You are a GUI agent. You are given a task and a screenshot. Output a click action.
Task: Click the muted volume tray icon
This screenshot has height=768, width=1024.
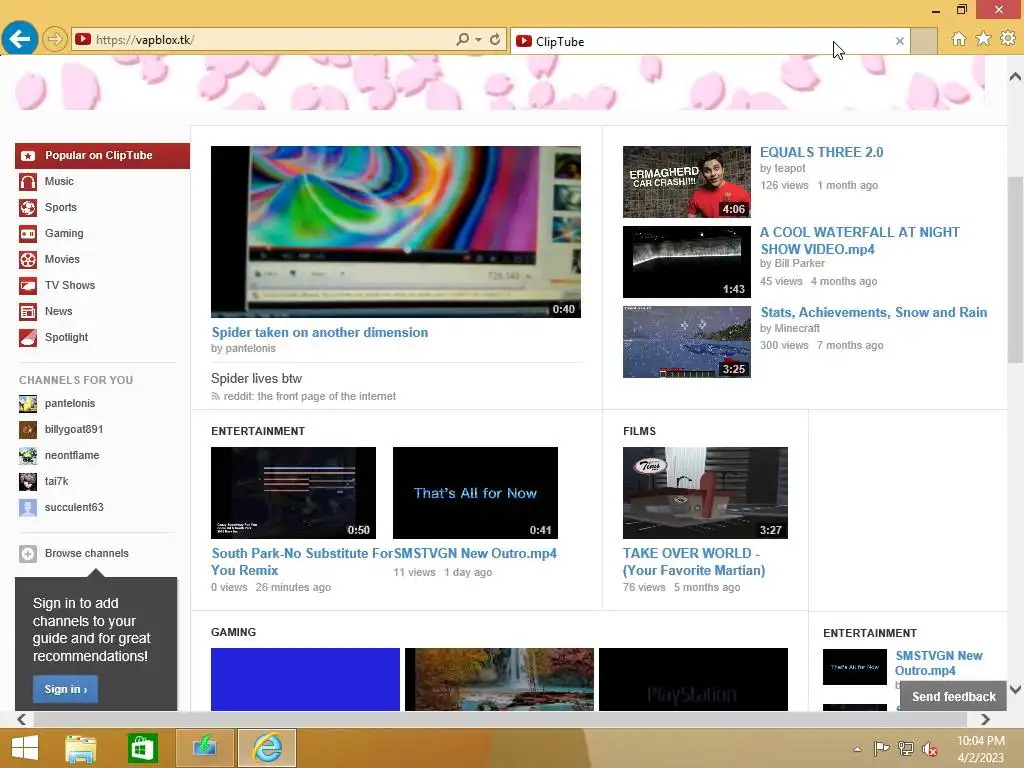tap(929, 749)
